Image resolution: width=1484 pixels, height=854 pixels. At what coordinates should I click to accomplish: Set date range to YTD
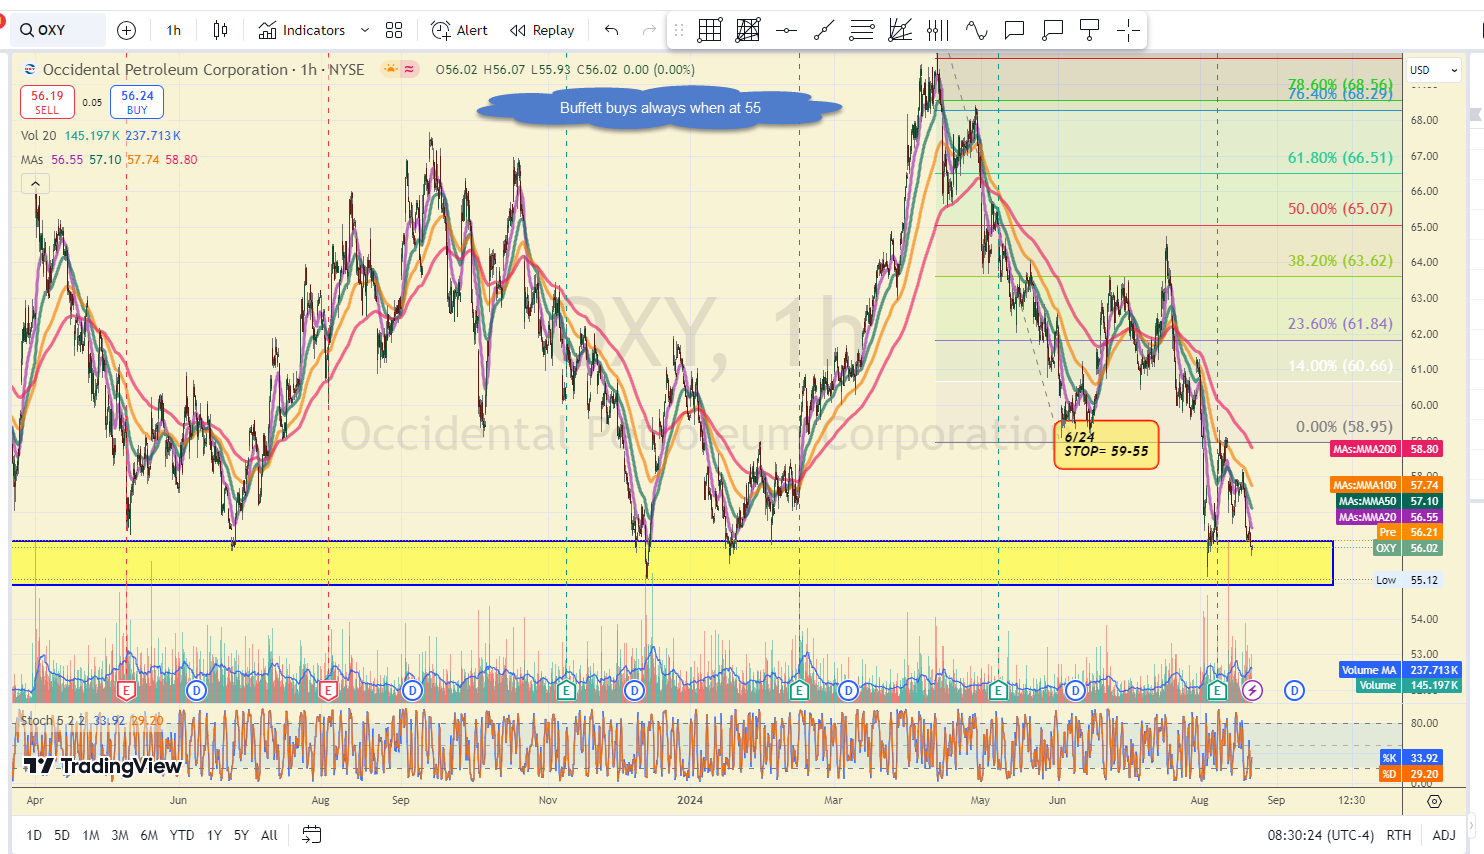pyautogui.click(x=182, y=835)
